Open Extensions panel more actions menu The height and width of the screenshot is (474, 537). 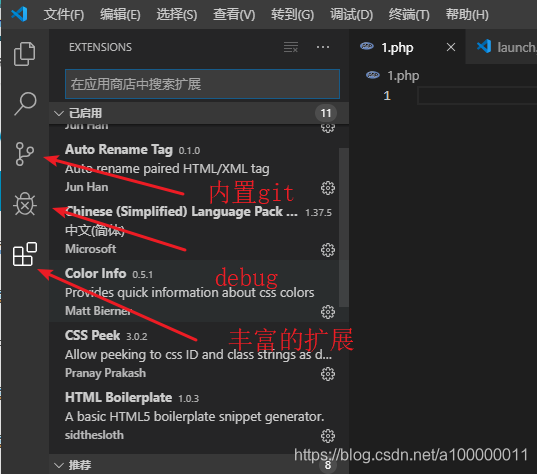coord(323,47)
